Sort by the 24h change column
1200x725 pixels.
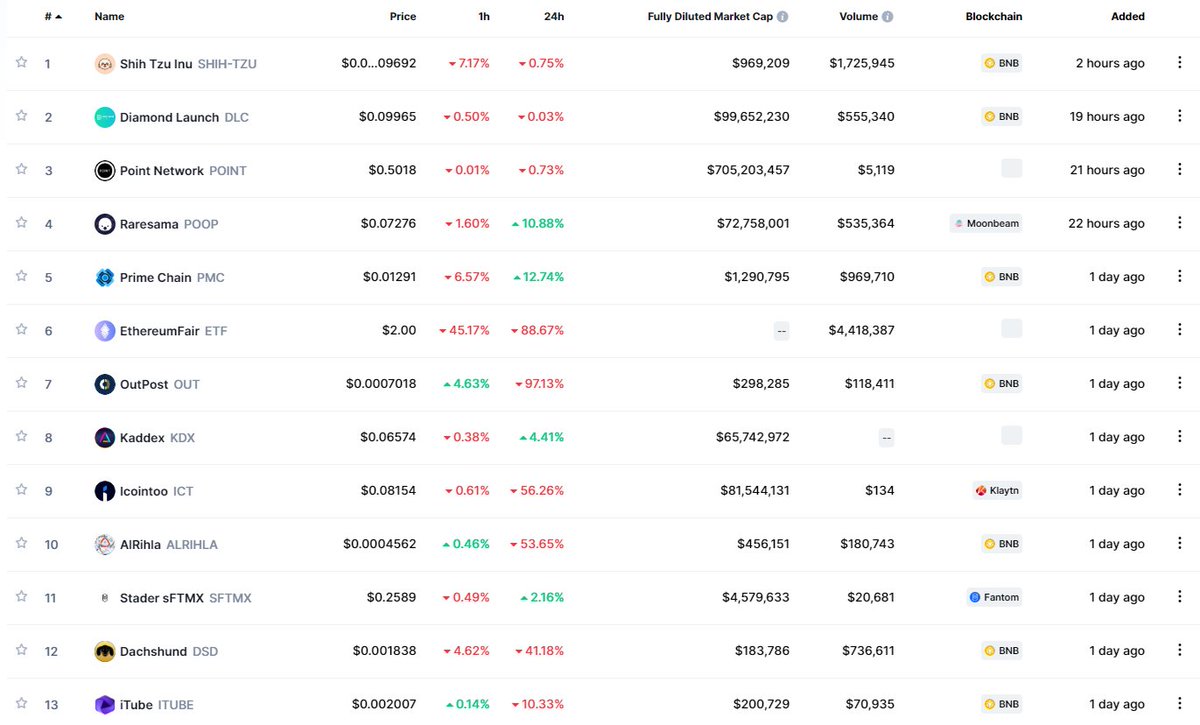coord(555,17)
